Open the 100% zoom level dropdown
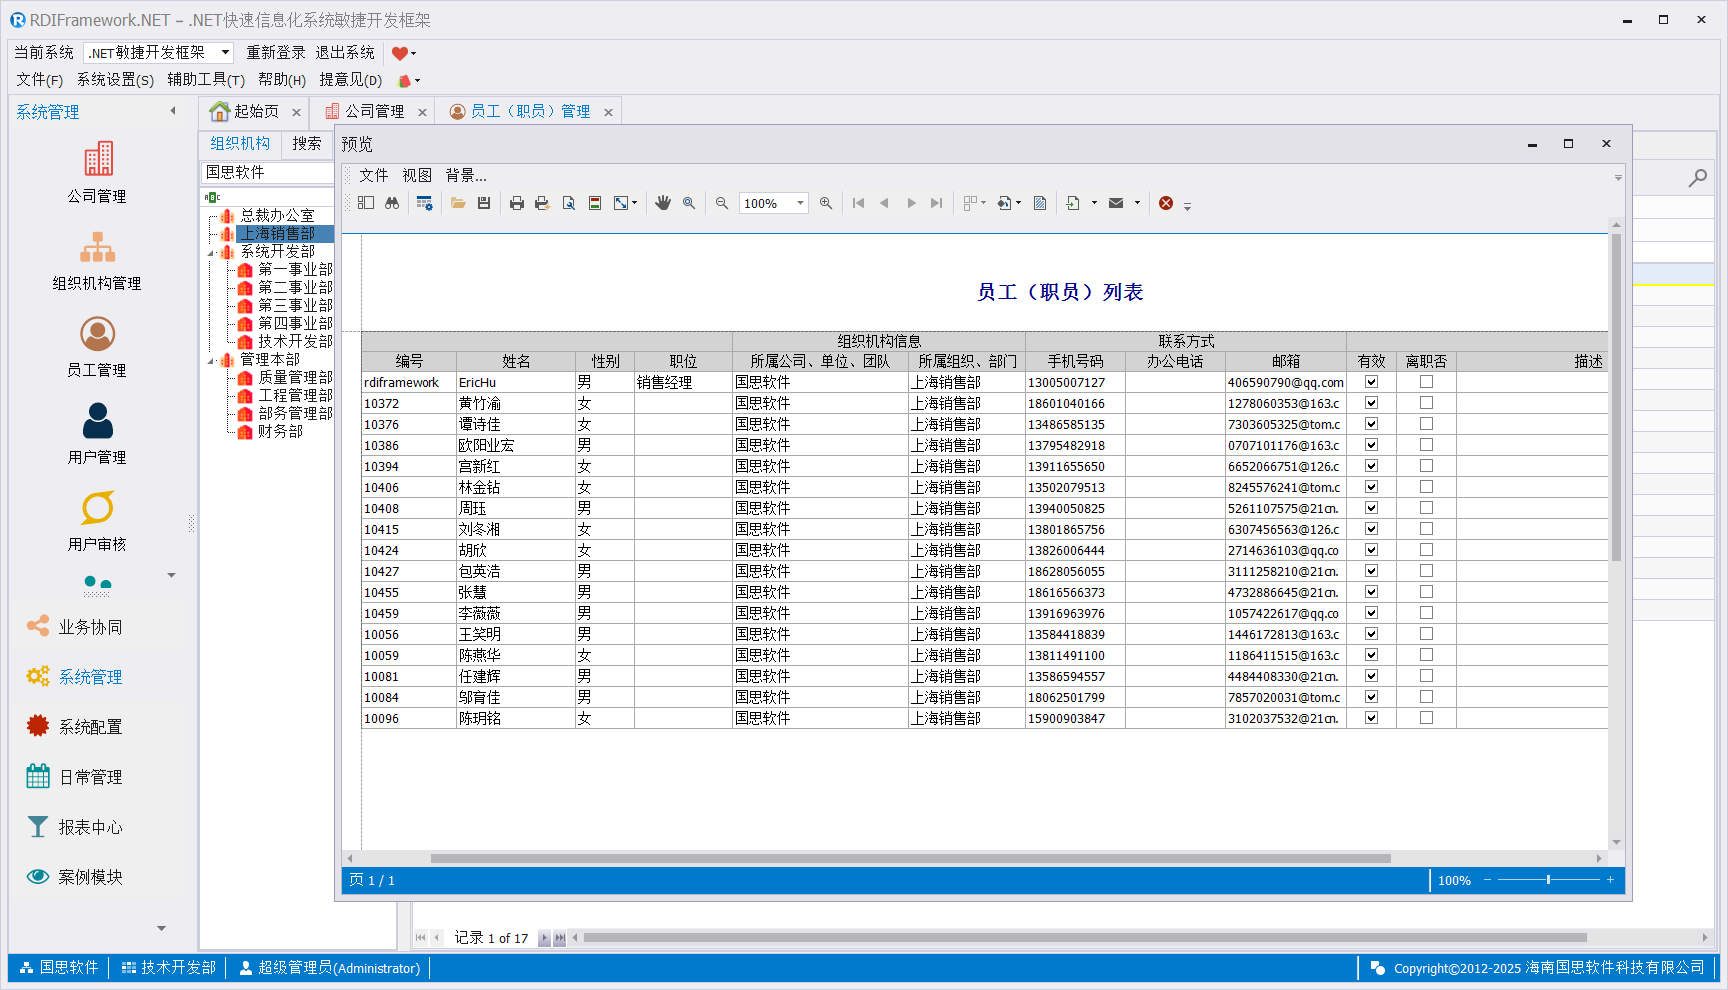The height and width of the screenshot is (990, 1728). (x=800, y=203)
